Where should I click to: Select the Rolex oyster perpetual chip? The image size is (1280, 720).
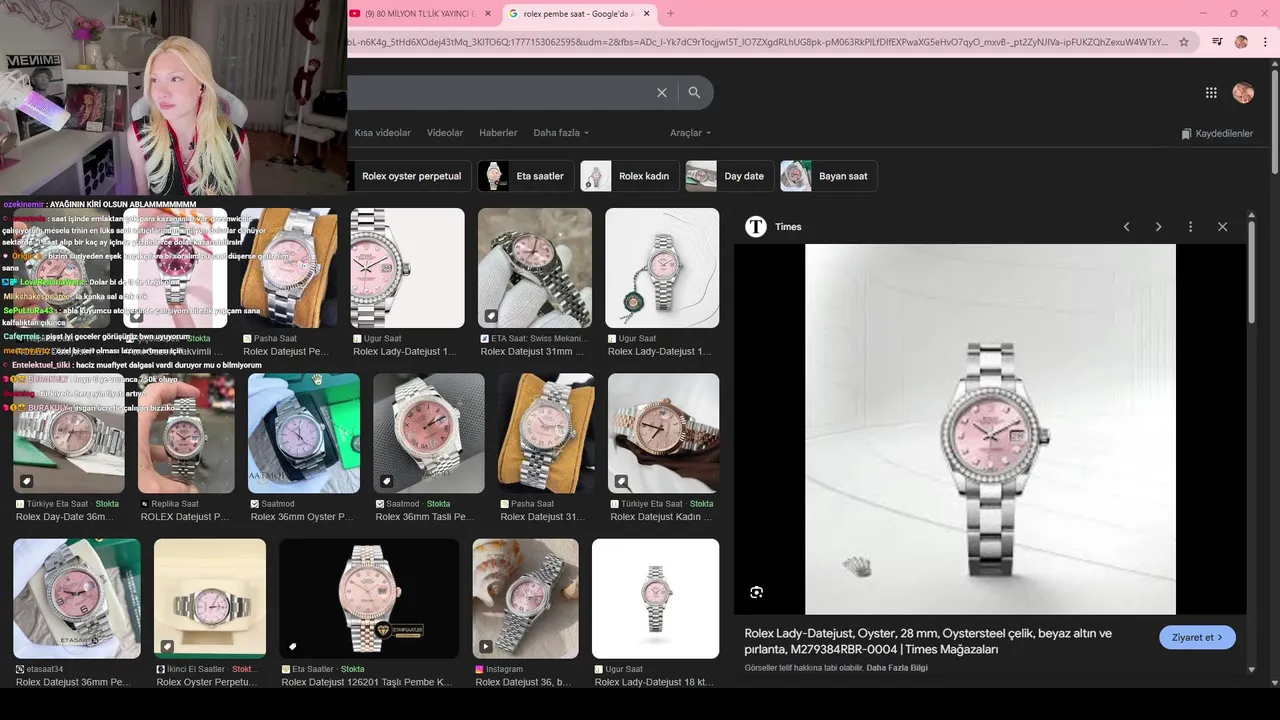410,176
